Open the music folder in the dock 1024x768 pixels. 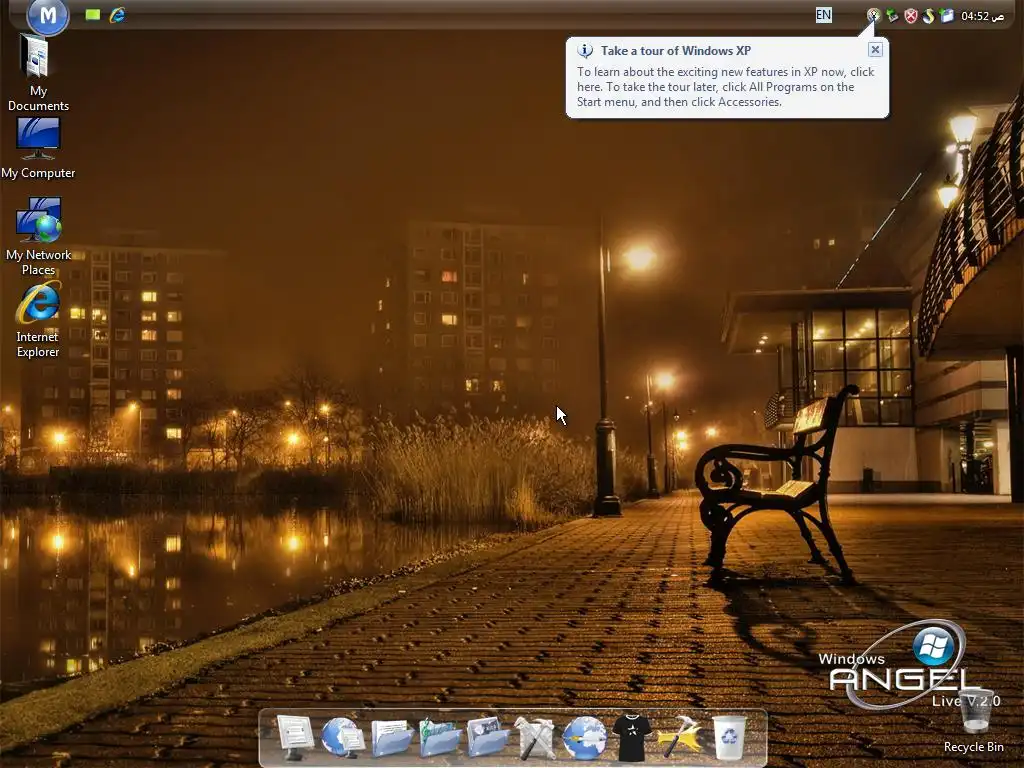point(440,738)
